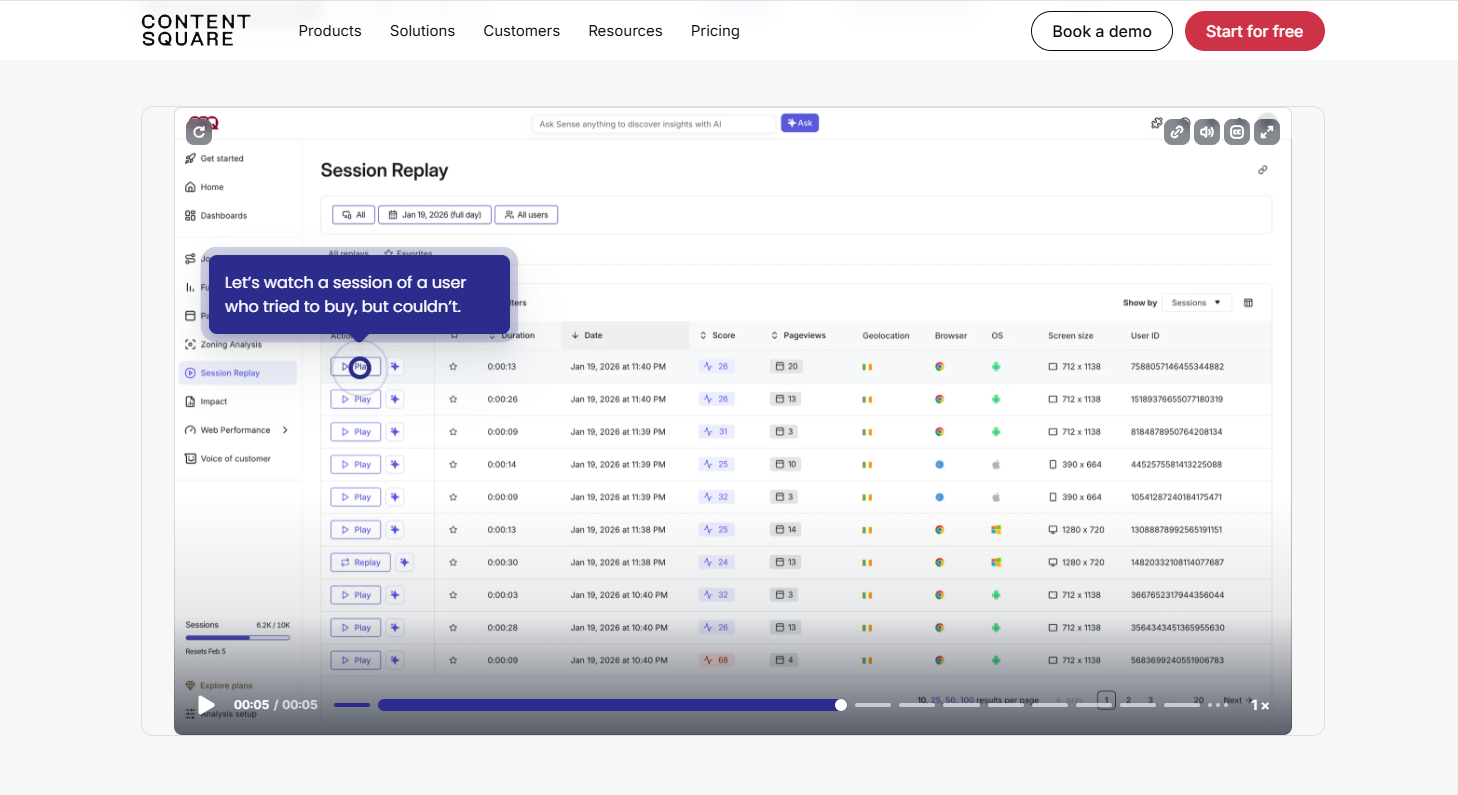The image size is (1458, 795).
Task: Click Replay on the 0:00:30 session
Action: pyautogui.click(x=360, y=562)
